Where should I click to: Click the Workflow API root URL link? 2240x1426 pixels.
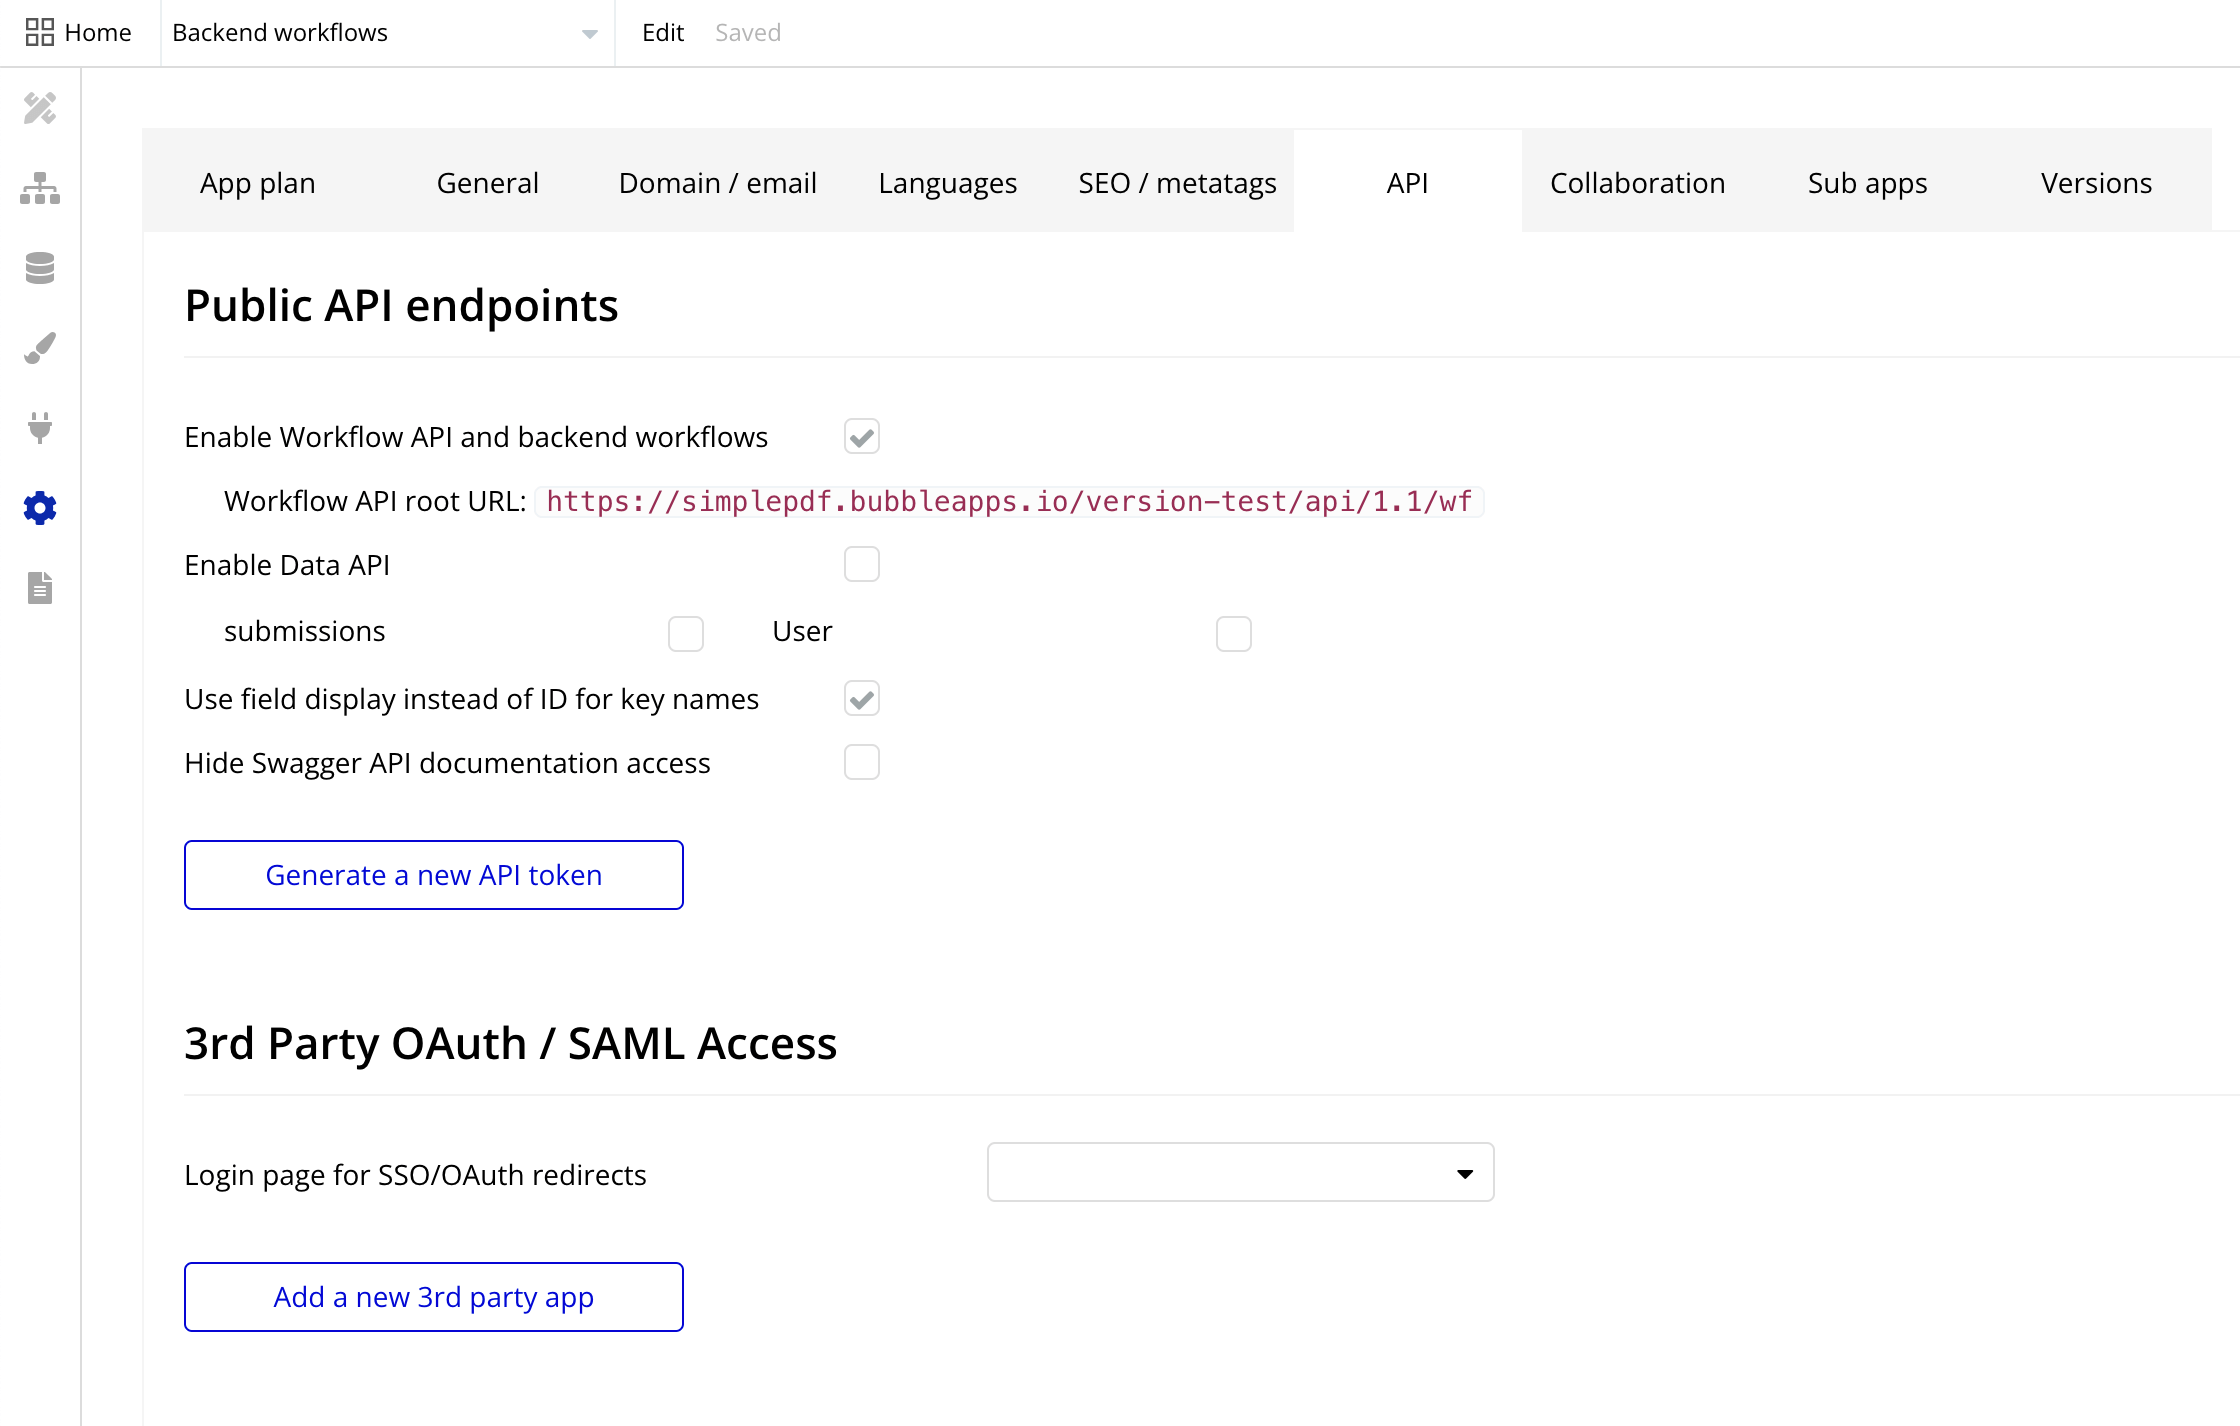point(1009,500)
